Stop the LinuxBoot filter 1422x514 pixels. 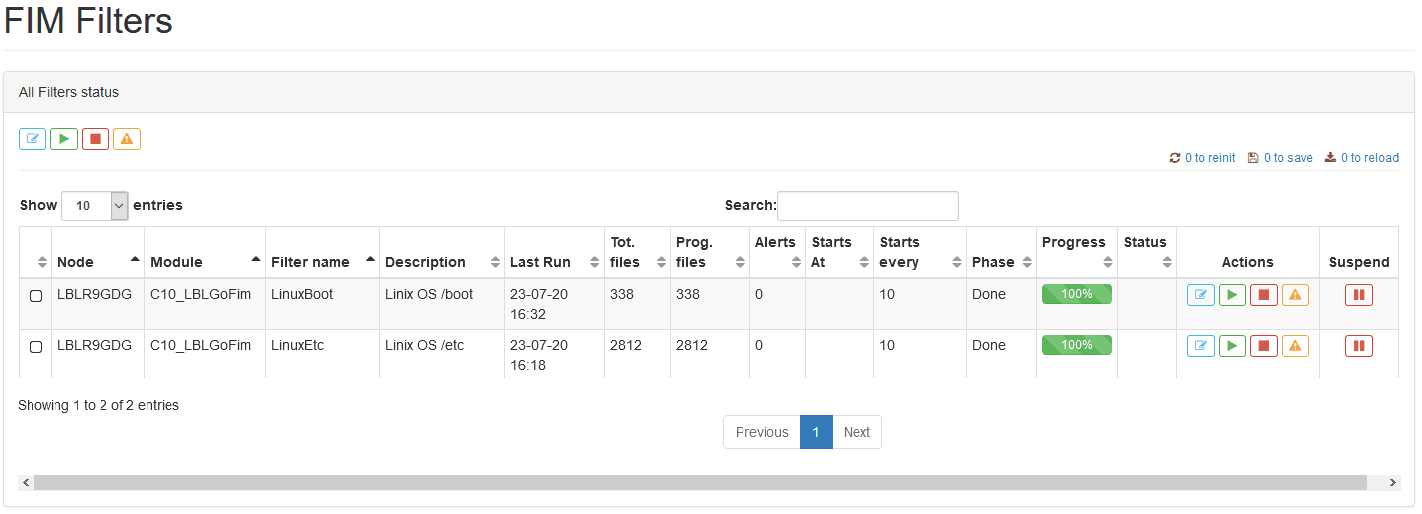pos(1264,295)
